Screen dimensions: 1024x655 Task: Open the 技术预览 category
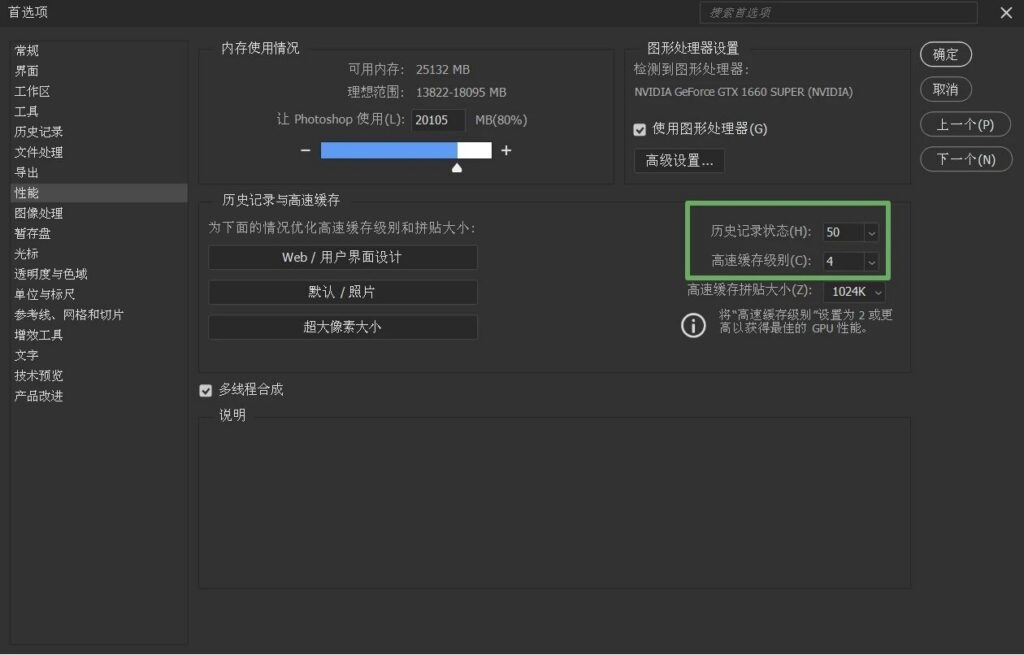click(x=39, y=375)
